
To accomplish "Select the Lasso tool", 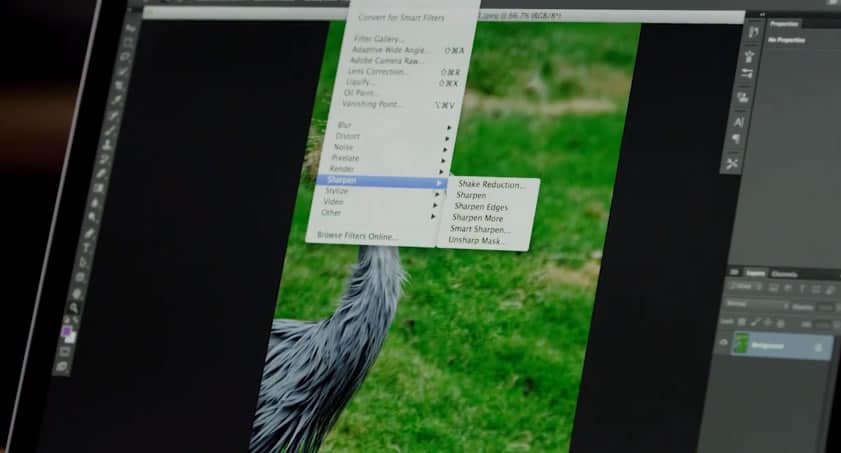I will click(x=127, y=56).
